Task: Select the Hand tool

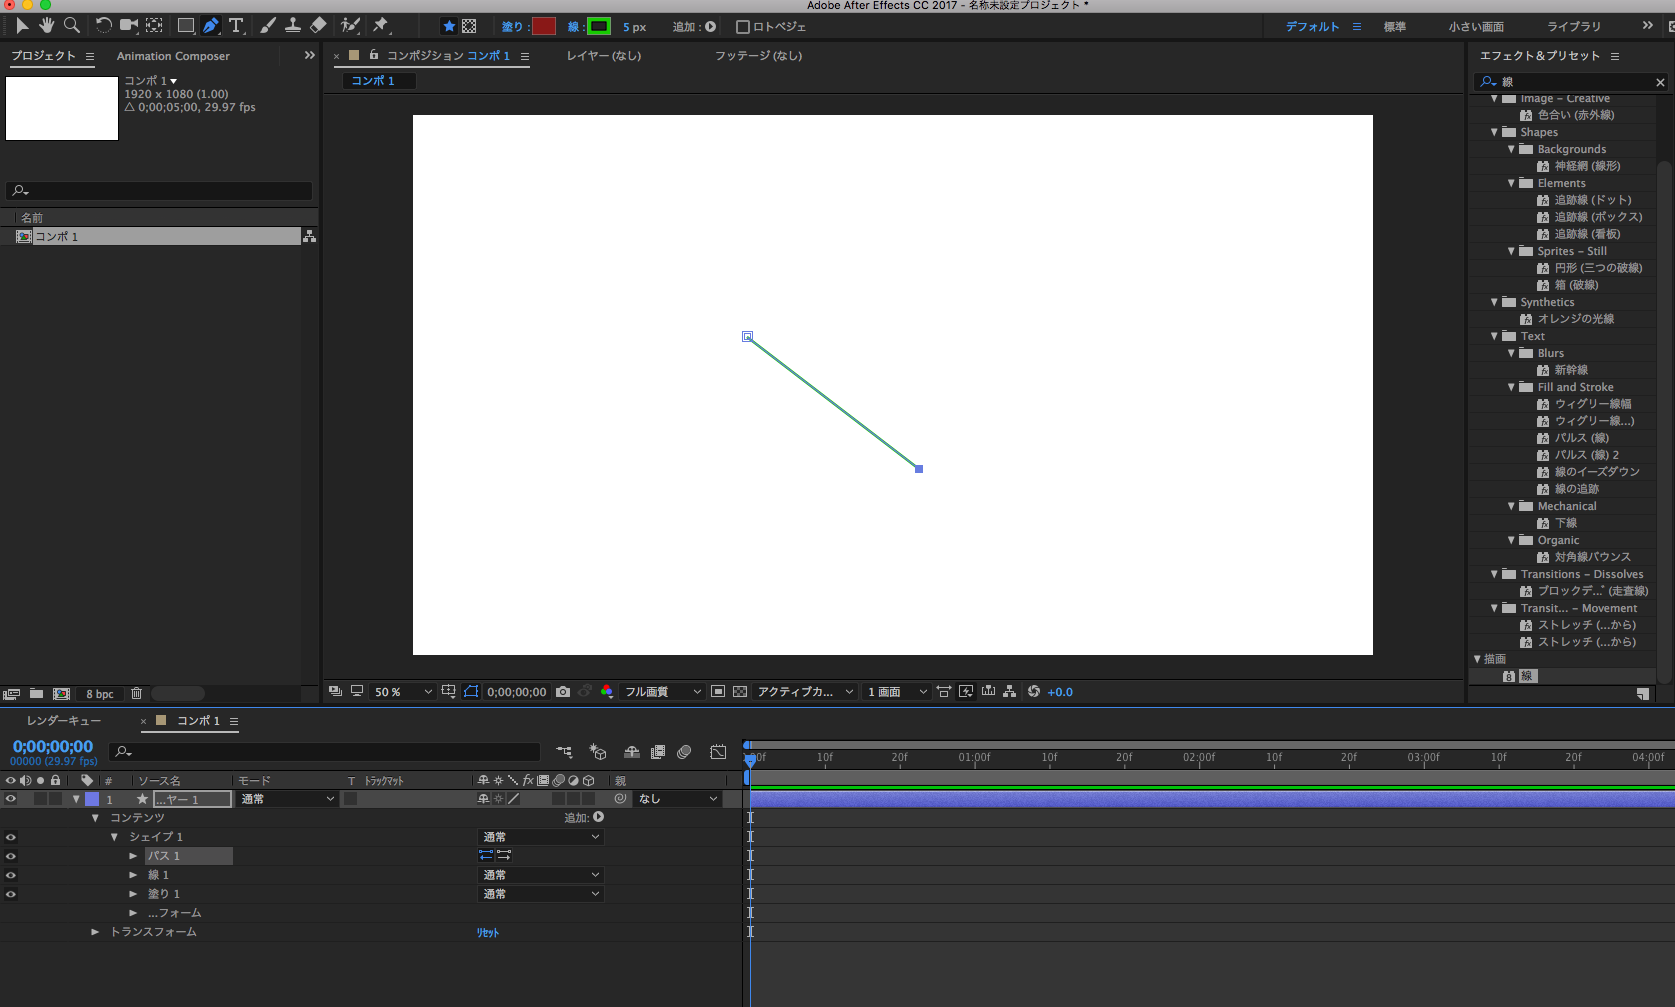Action: coord(46,25)
